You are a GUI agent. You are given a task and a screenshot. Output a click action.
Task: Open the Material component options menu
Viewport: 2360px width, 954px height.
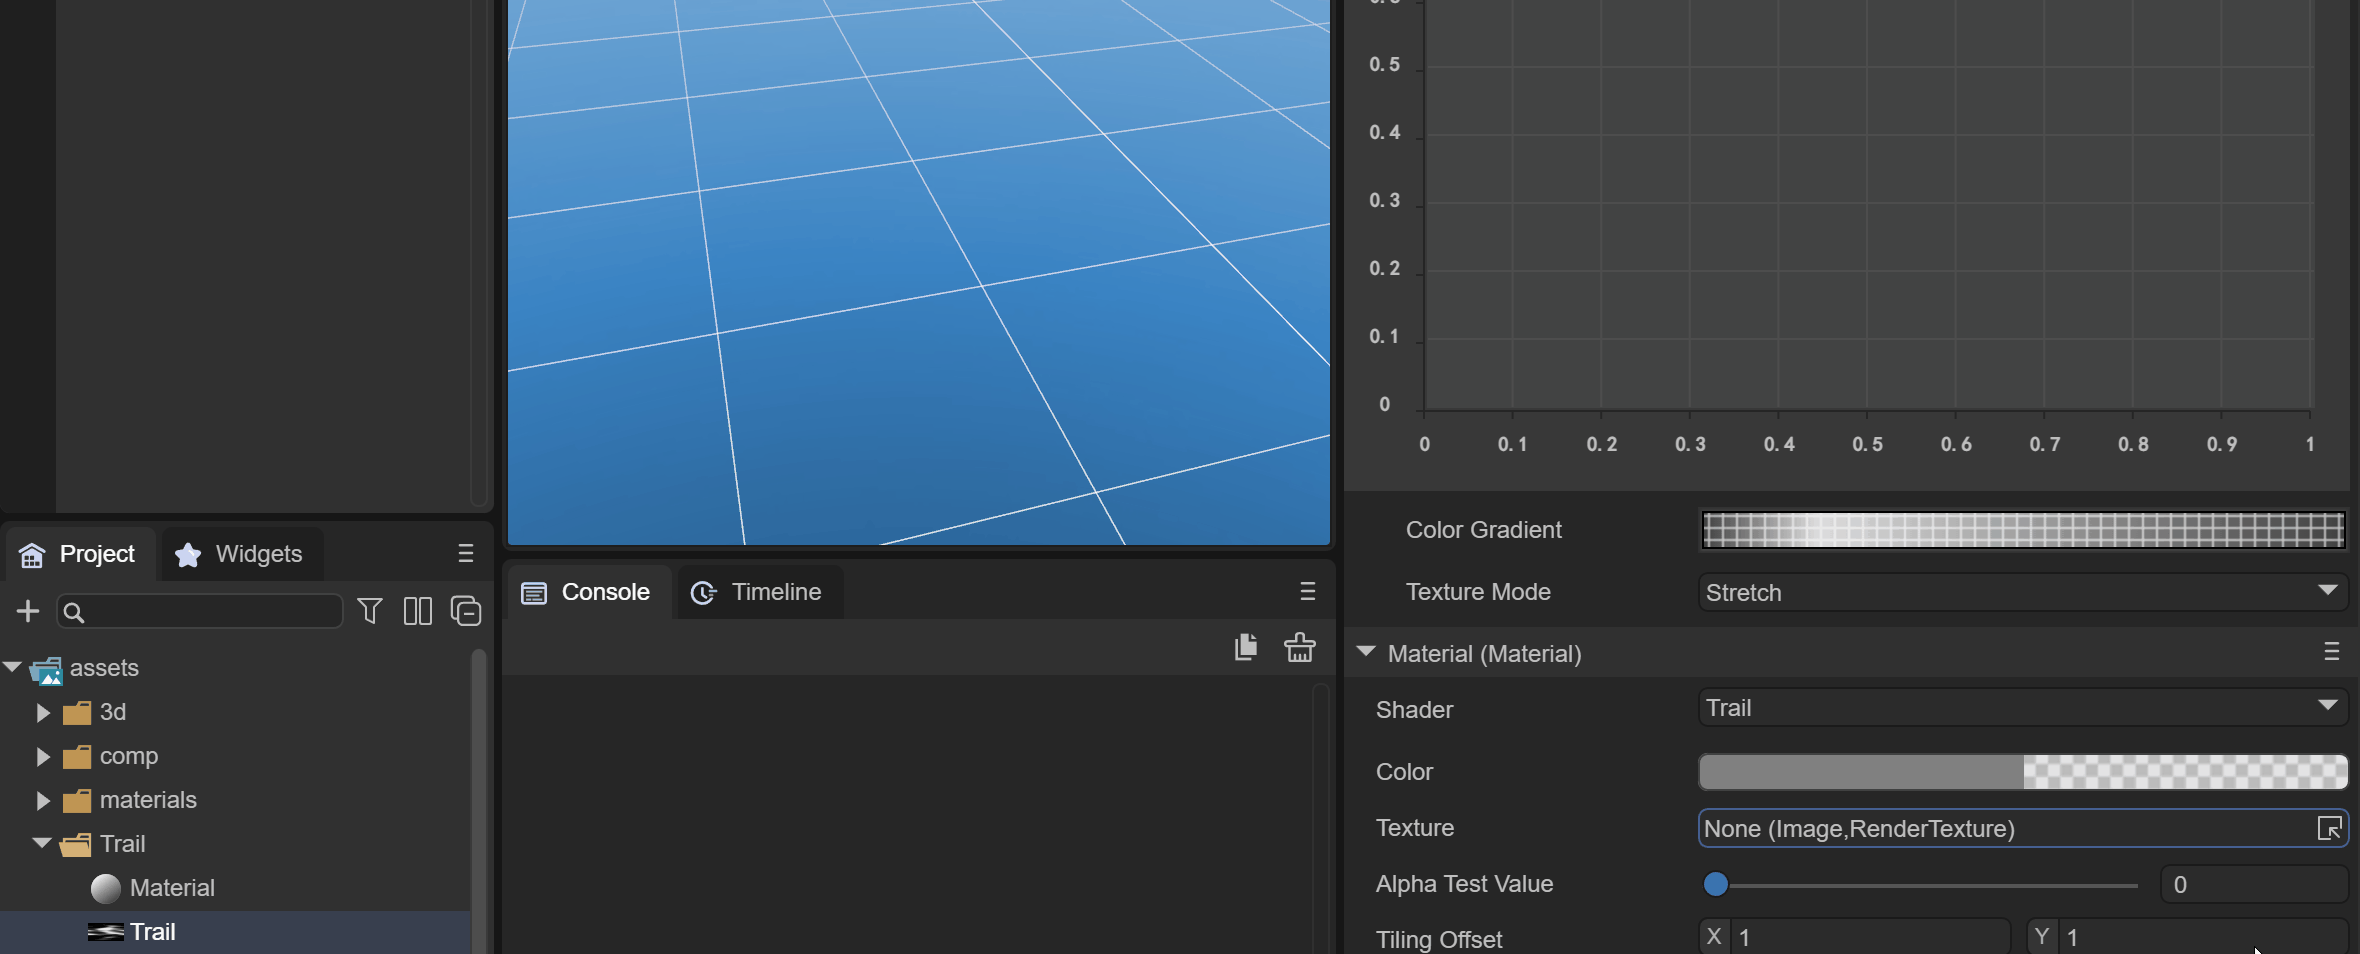[x=2331, y=653]
